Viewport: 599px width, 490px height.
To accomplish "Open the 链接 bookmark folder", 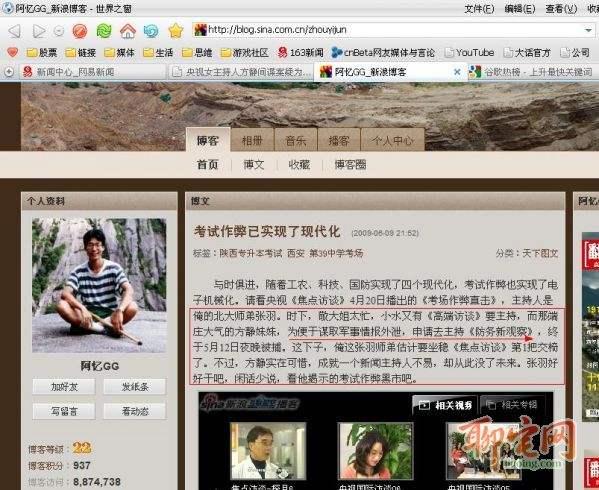I will click(x=81, y=52).
